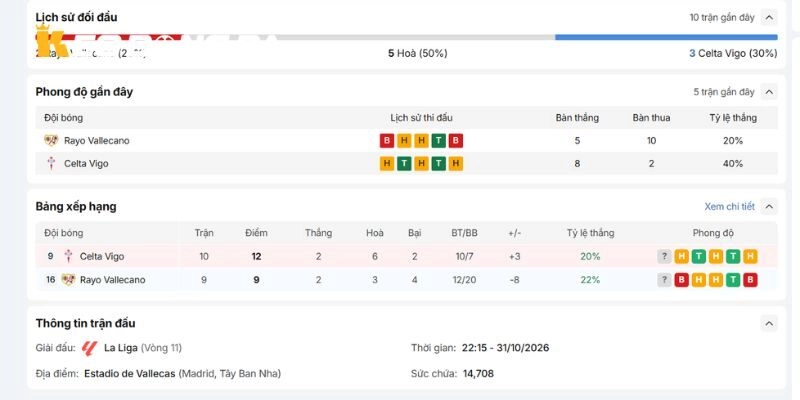
Task: Click the La Liga league name
Action: (121, 348)
